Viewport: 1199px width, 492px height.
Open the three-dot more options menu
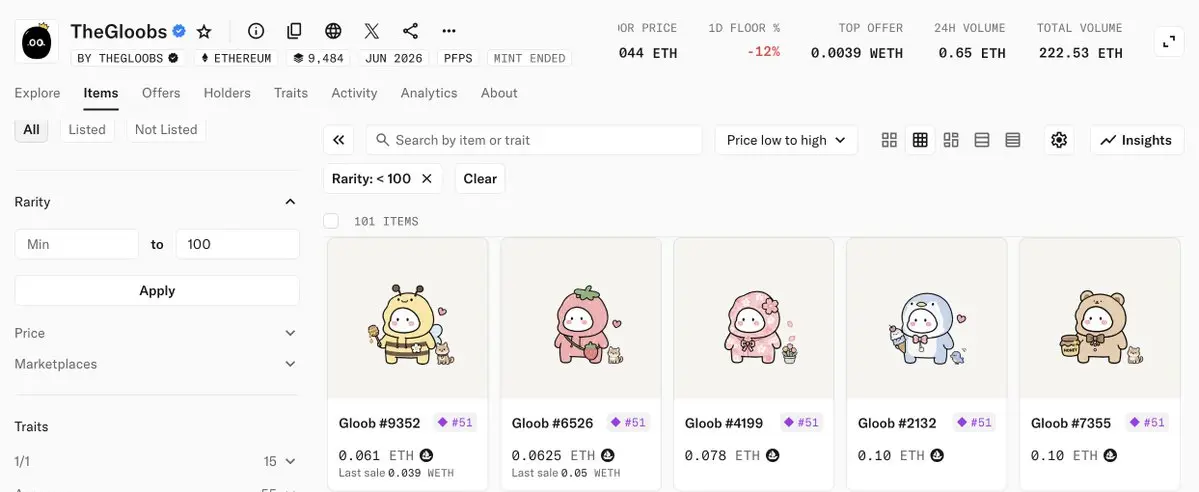point(449,31)
